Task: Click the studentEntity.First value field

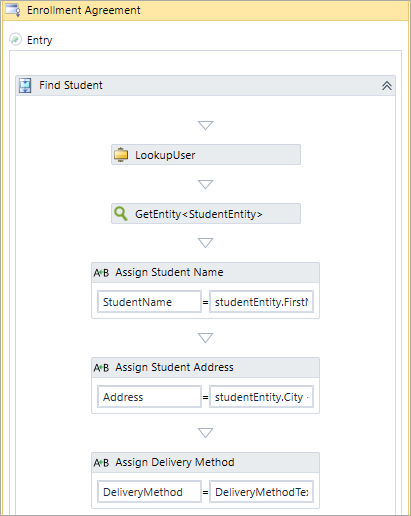Action: (x=261, y=302)
